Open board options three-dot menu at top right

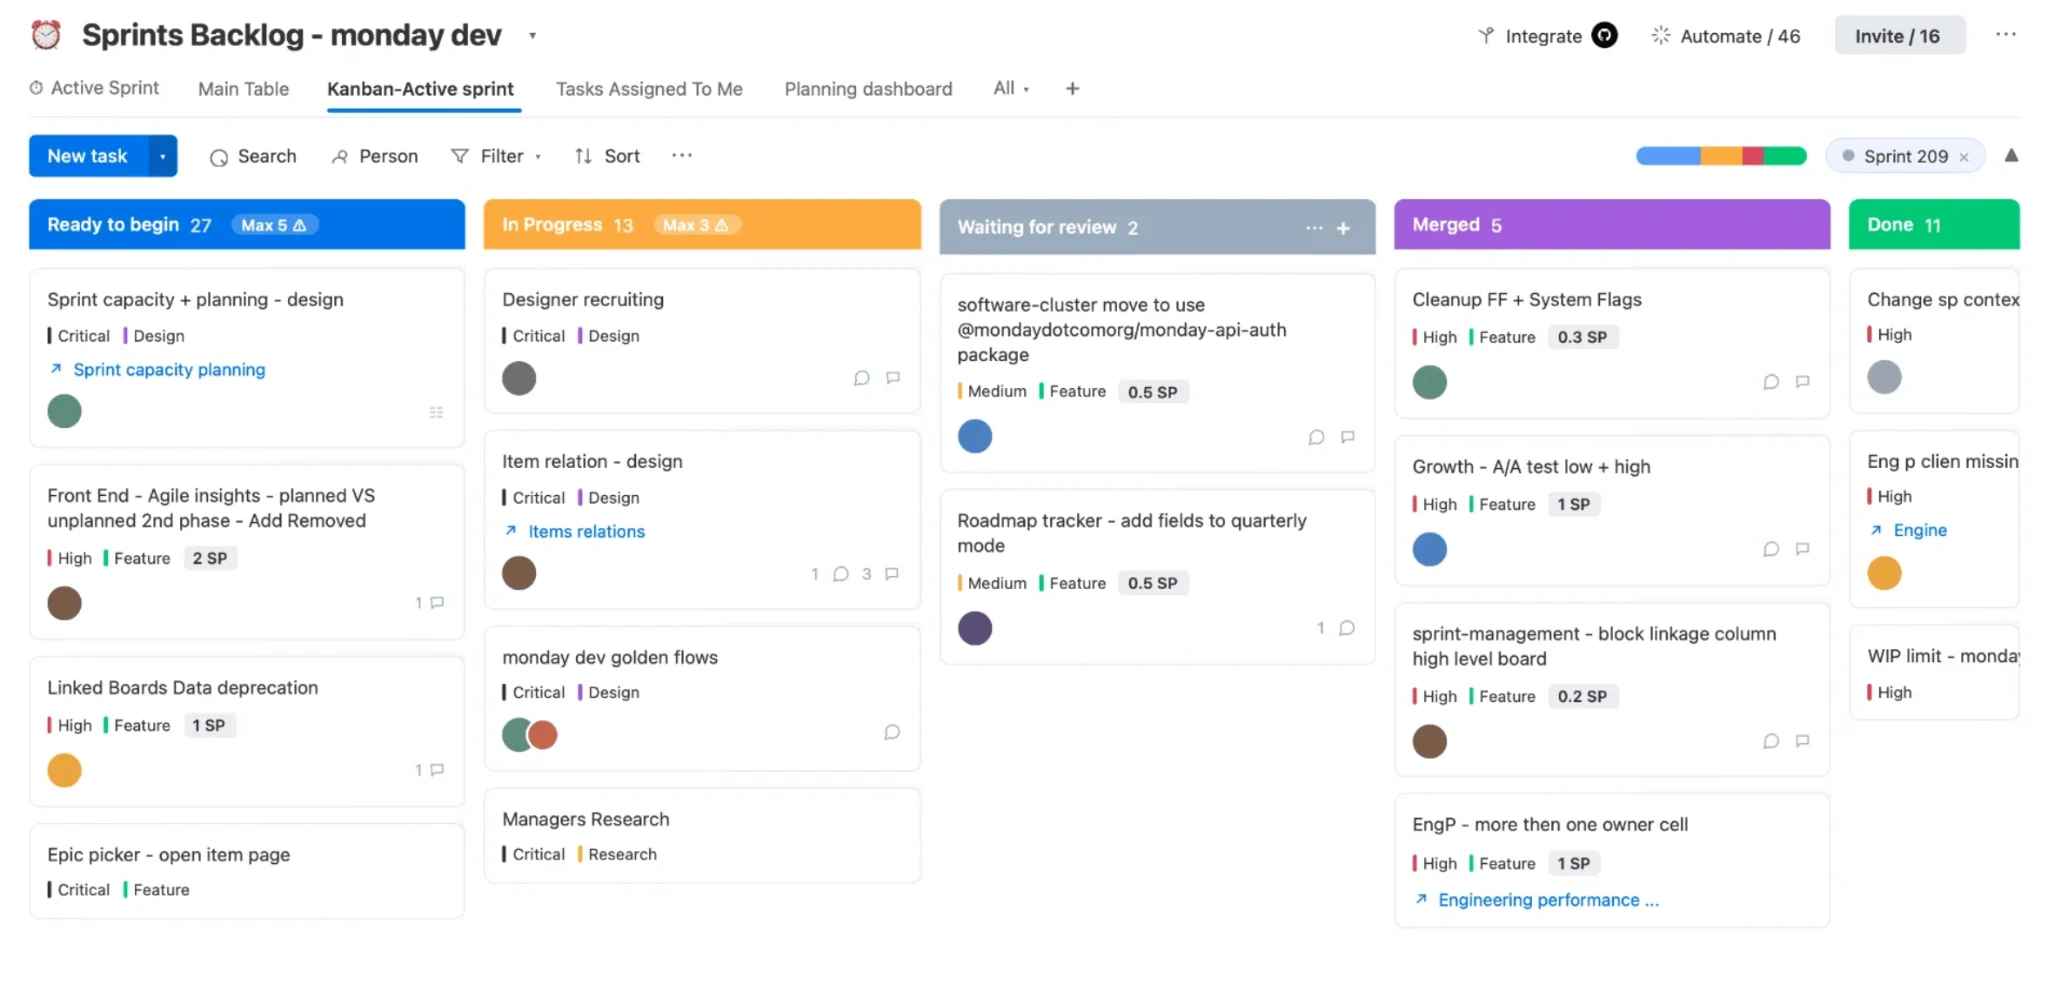click(x=2006, y=34)
